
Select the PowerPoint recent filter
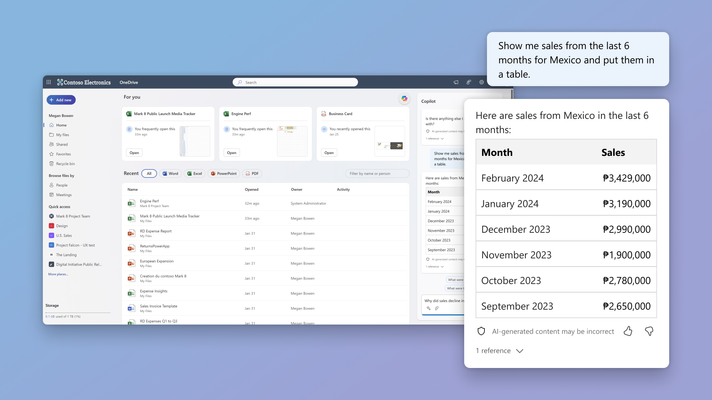tap(224, 173)
